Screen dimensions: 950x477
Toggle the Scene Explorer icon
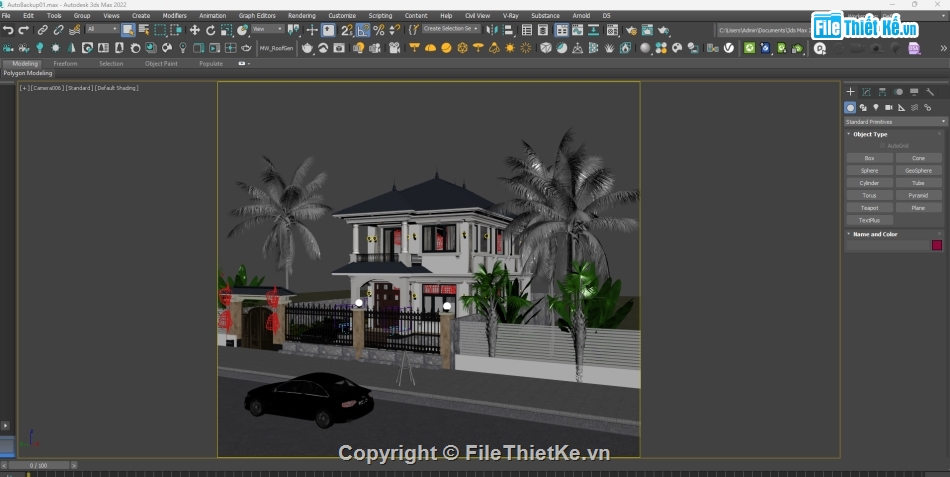pos(527,30)
